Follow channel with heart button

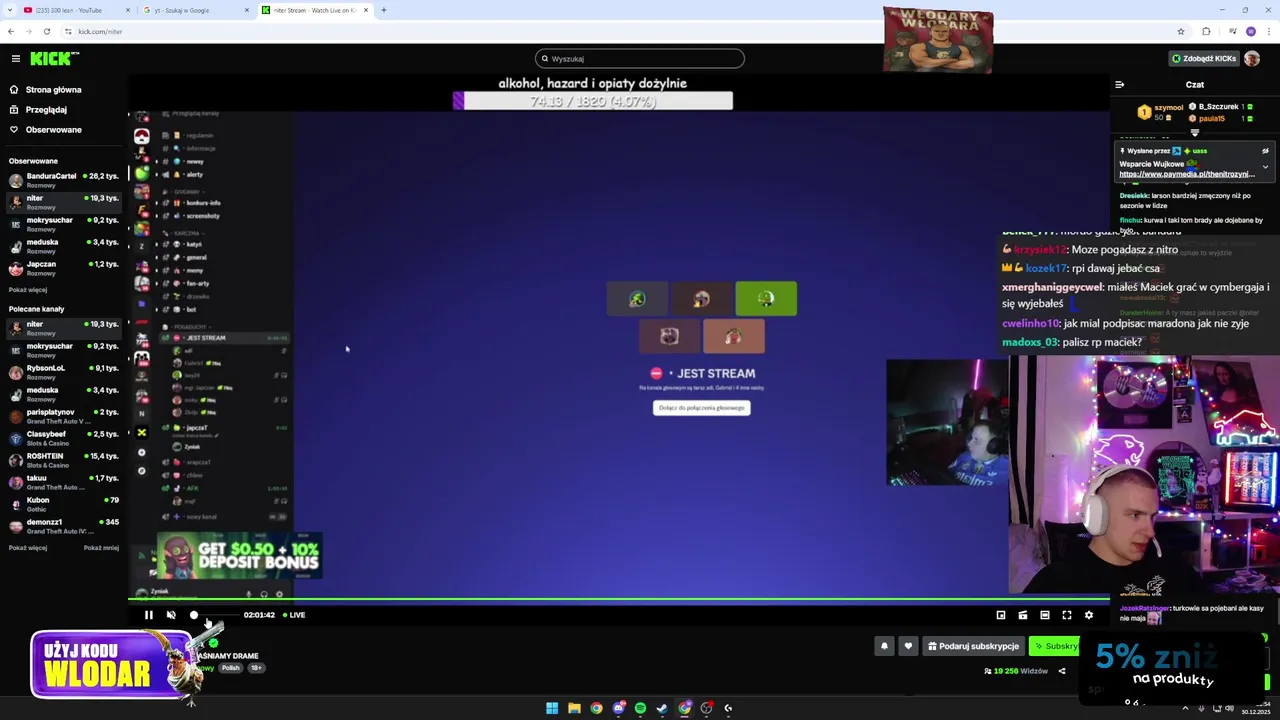coord(908,646)
